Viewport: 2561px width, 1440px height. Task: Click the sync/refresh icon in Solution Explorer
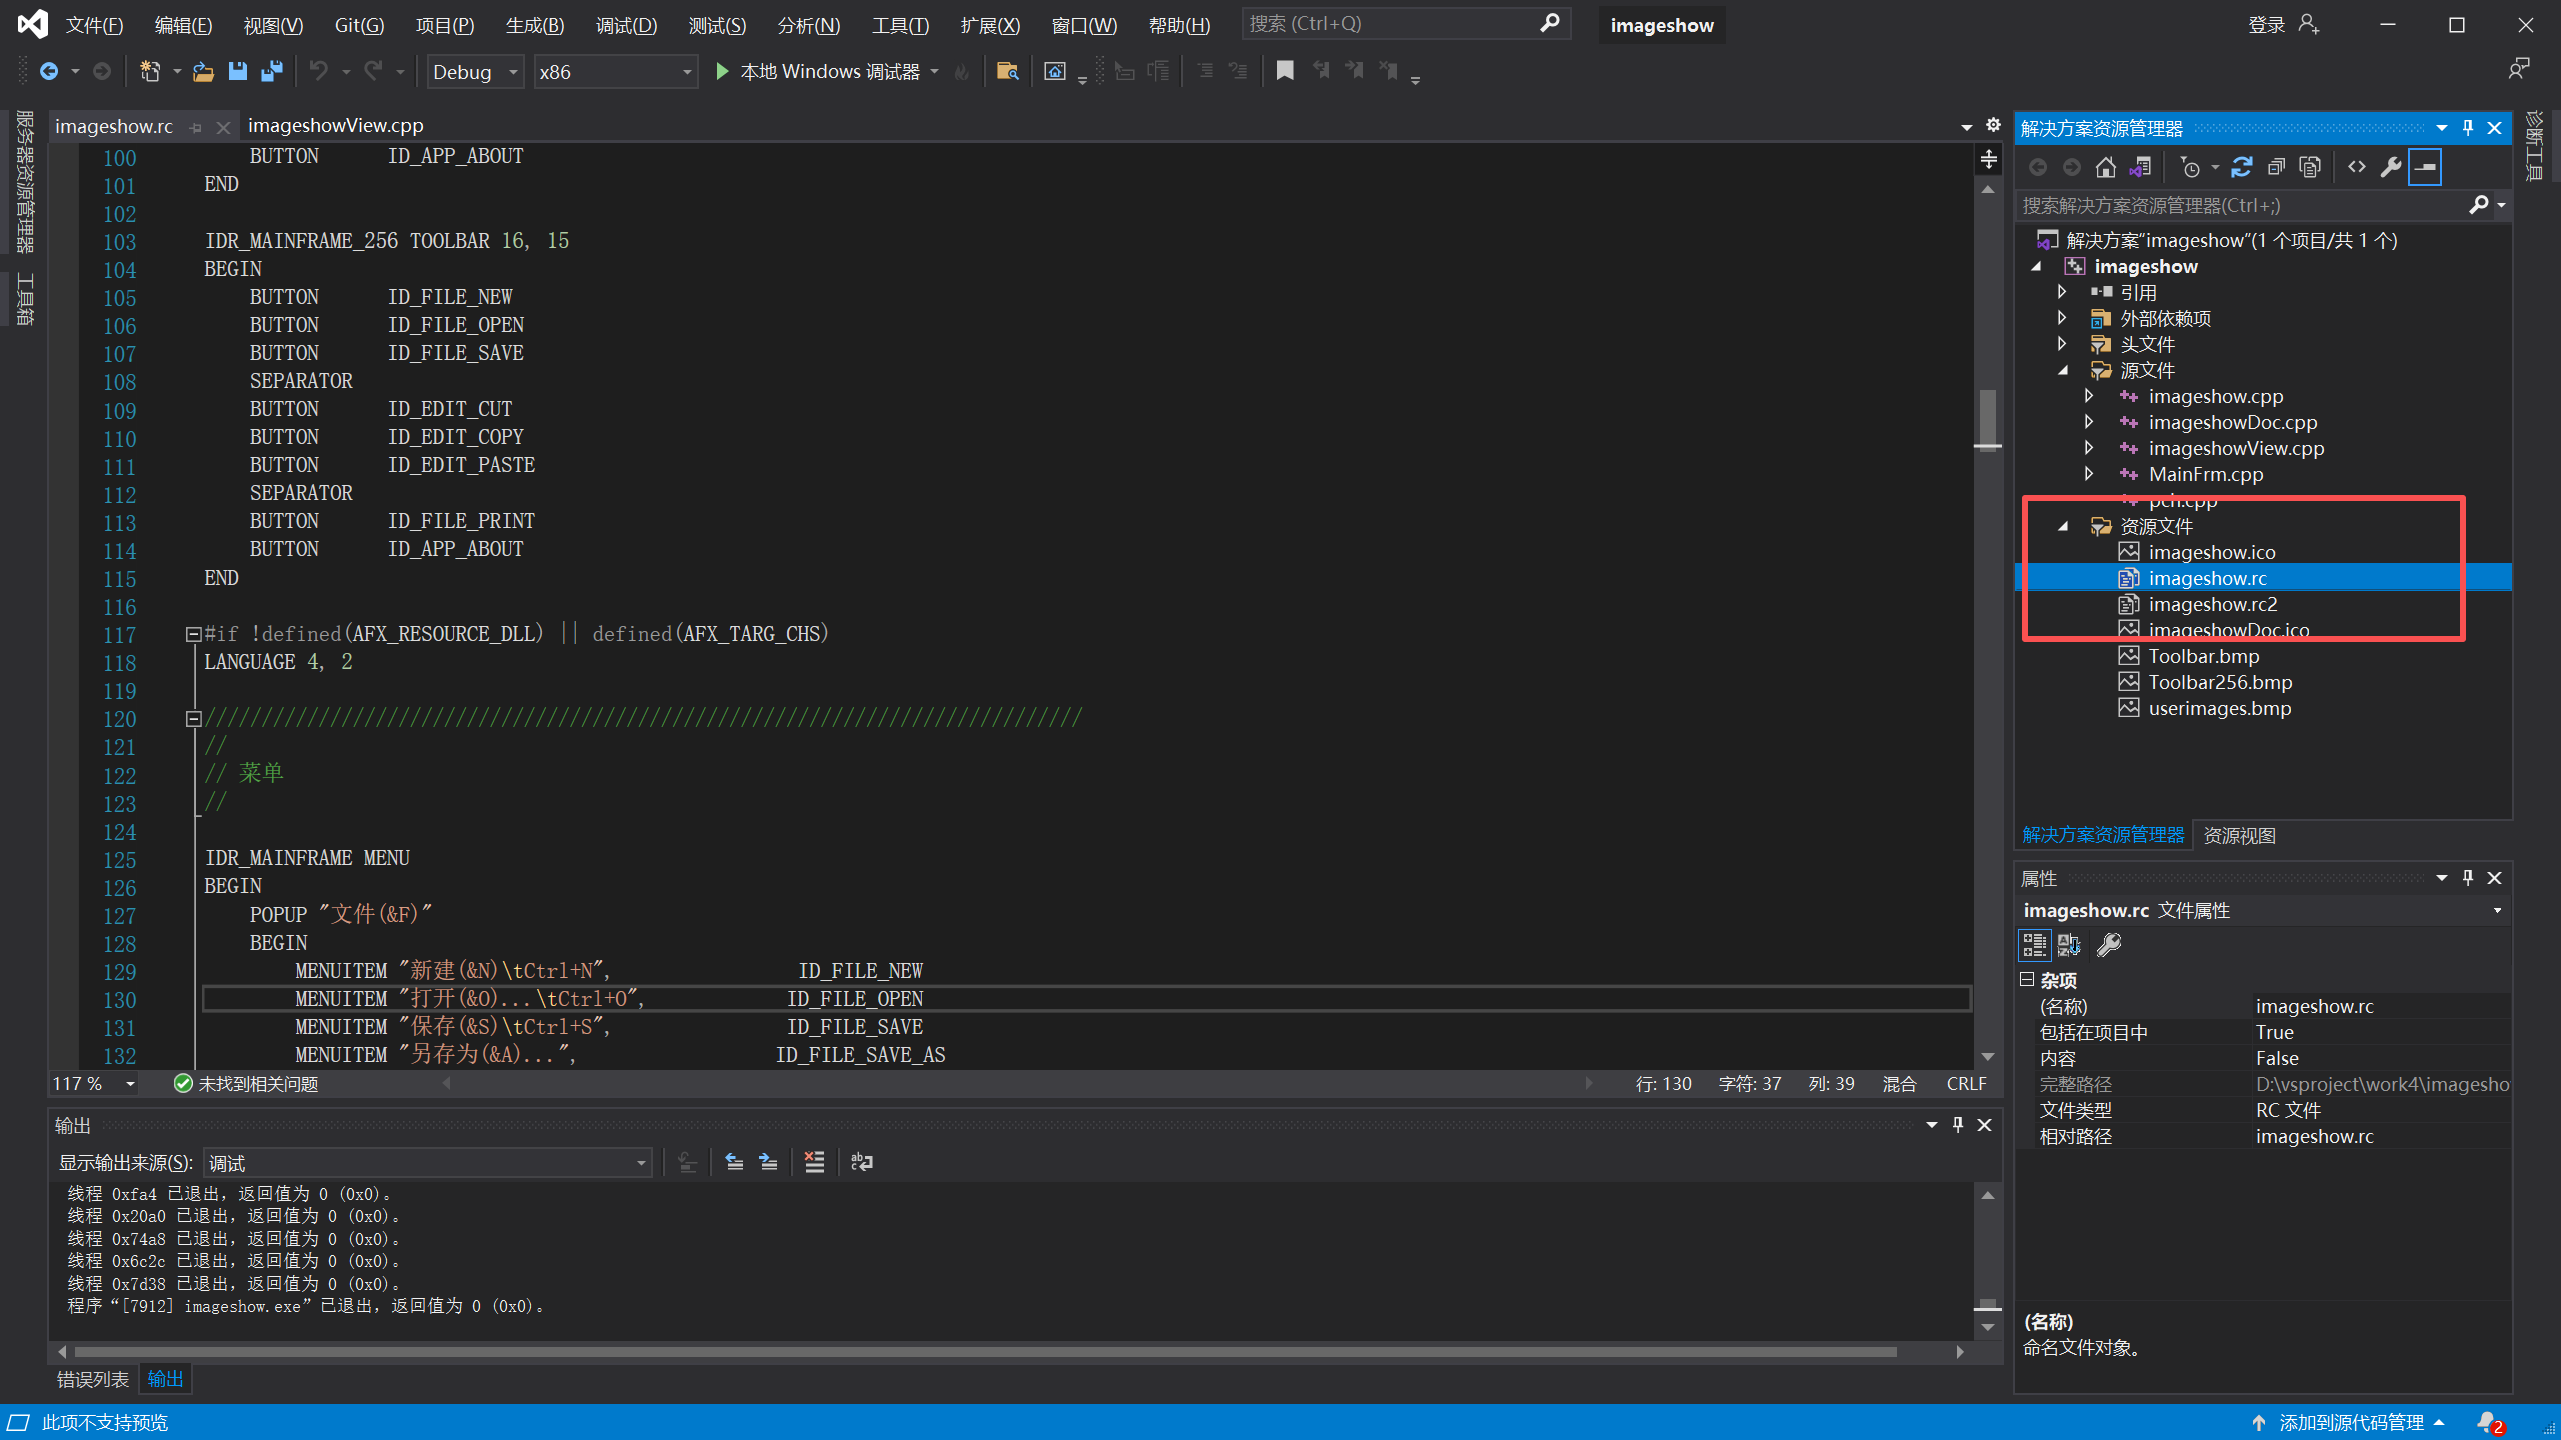2242,167
